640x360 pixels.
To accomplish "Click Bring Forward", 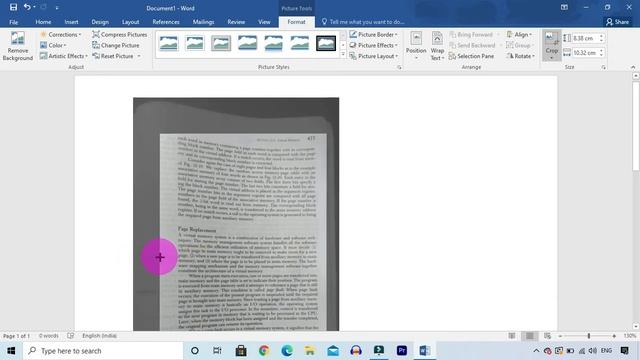I will [474, 35].
